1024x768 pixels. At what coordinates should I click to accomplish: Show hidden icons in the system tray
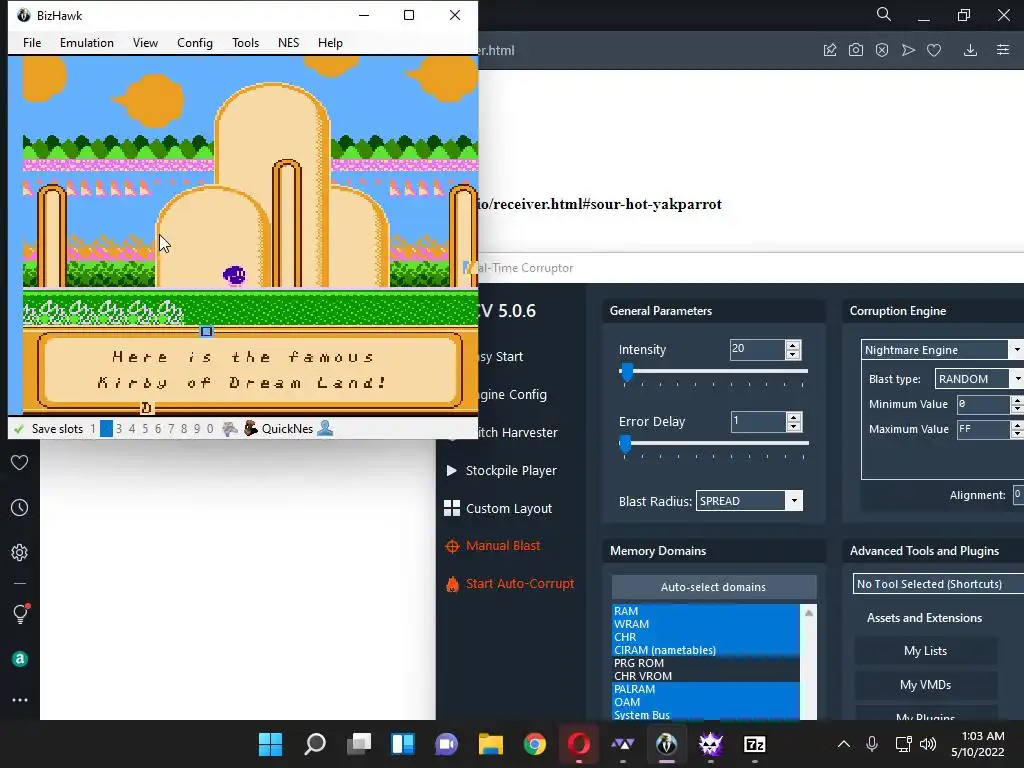click(844, 744)
